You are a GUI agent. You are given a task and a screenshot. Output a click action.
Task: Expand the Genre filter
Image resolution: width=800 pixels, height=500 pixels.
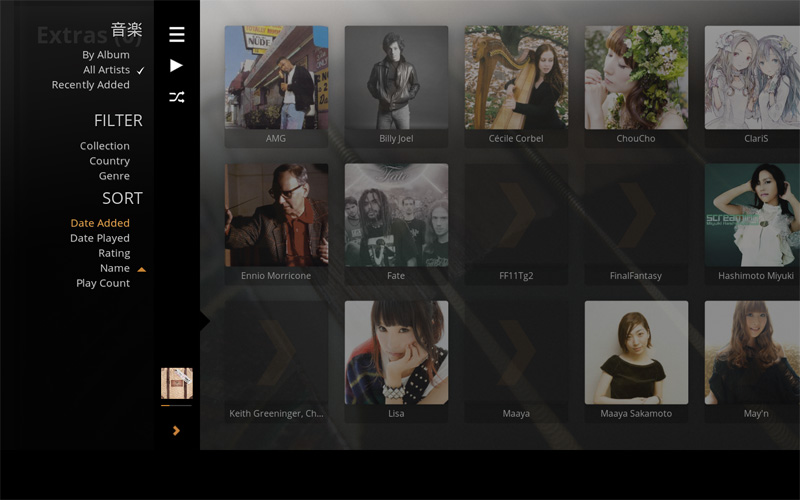[114, 176]
